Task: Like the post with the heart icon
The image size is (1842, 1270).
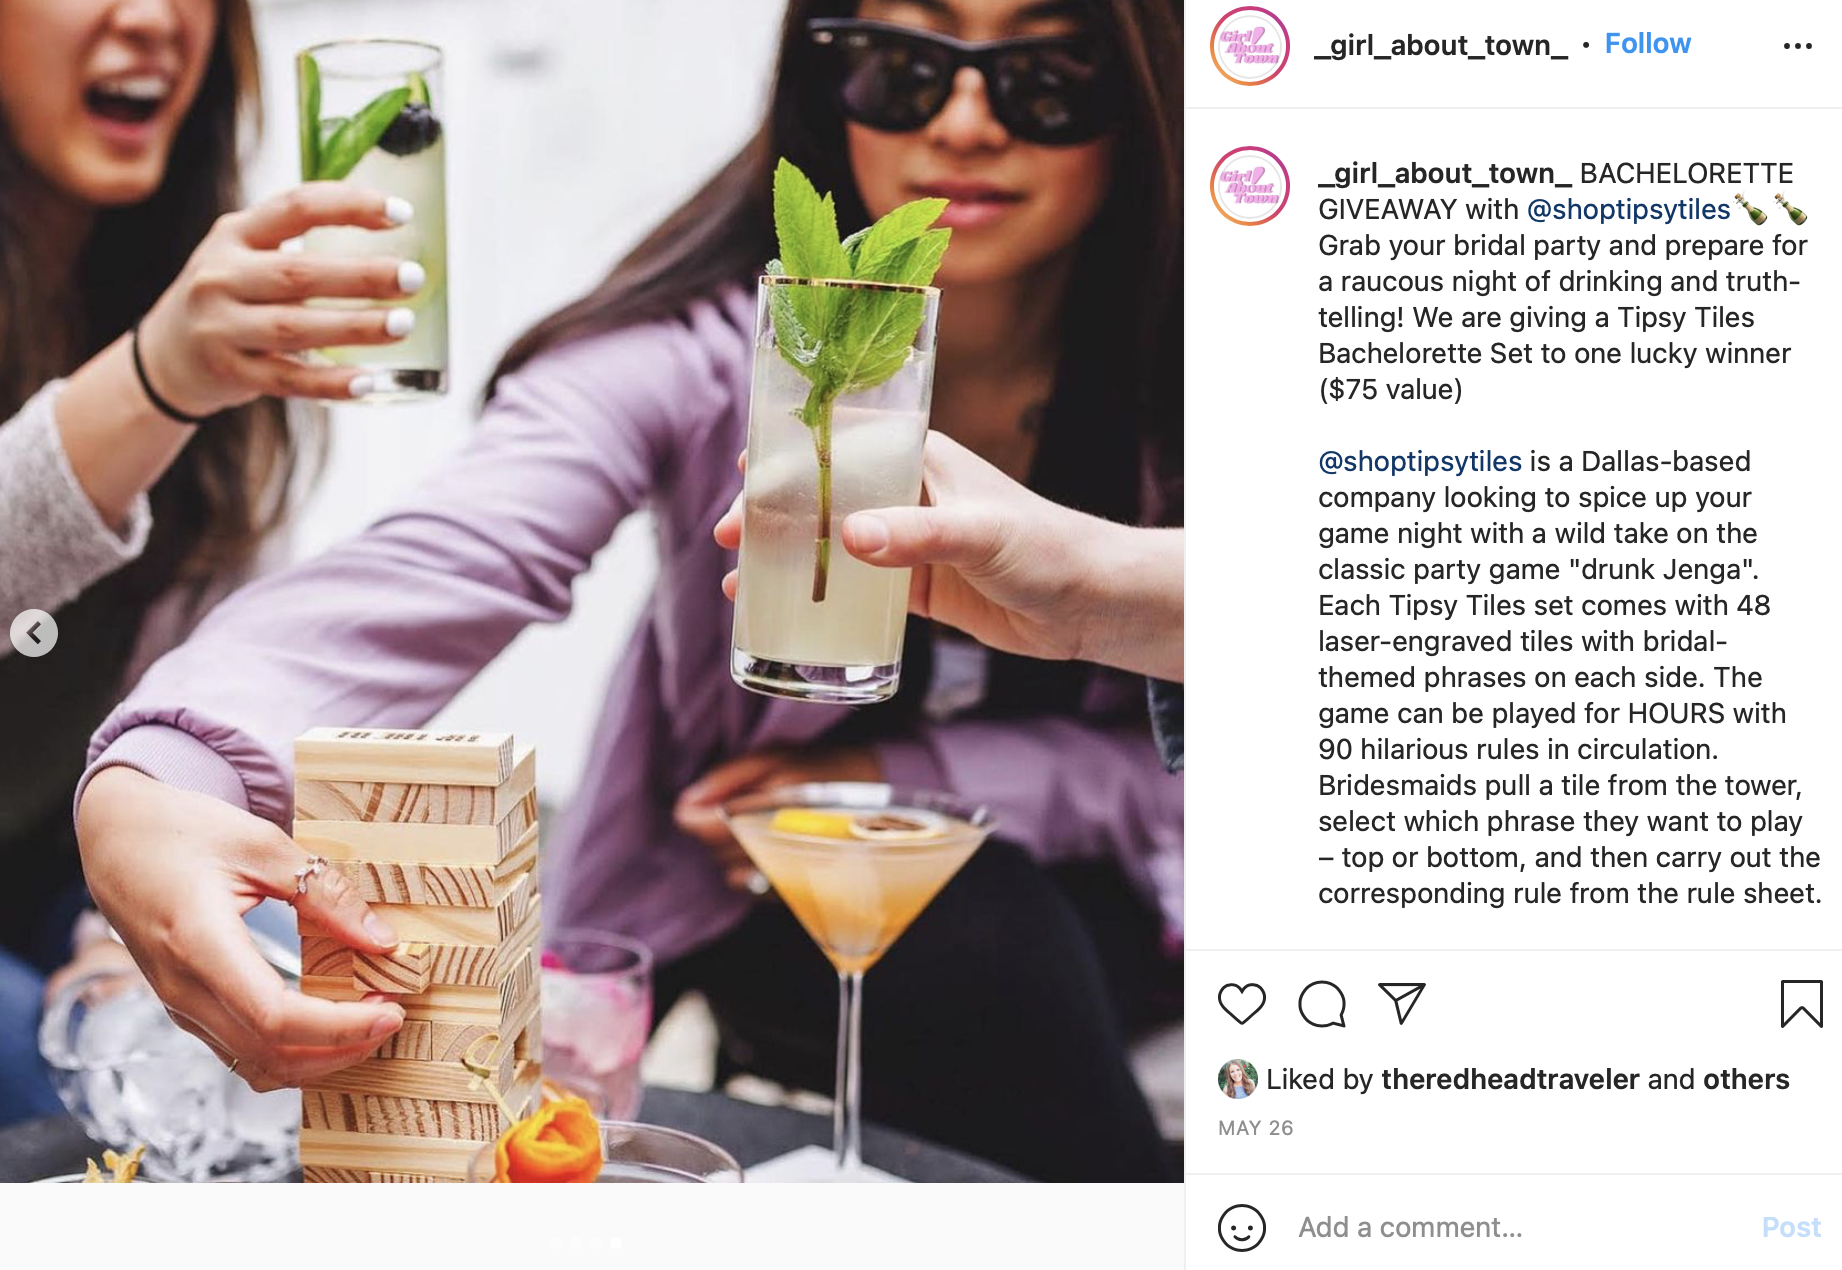Action: [x=1241, y=1004]
